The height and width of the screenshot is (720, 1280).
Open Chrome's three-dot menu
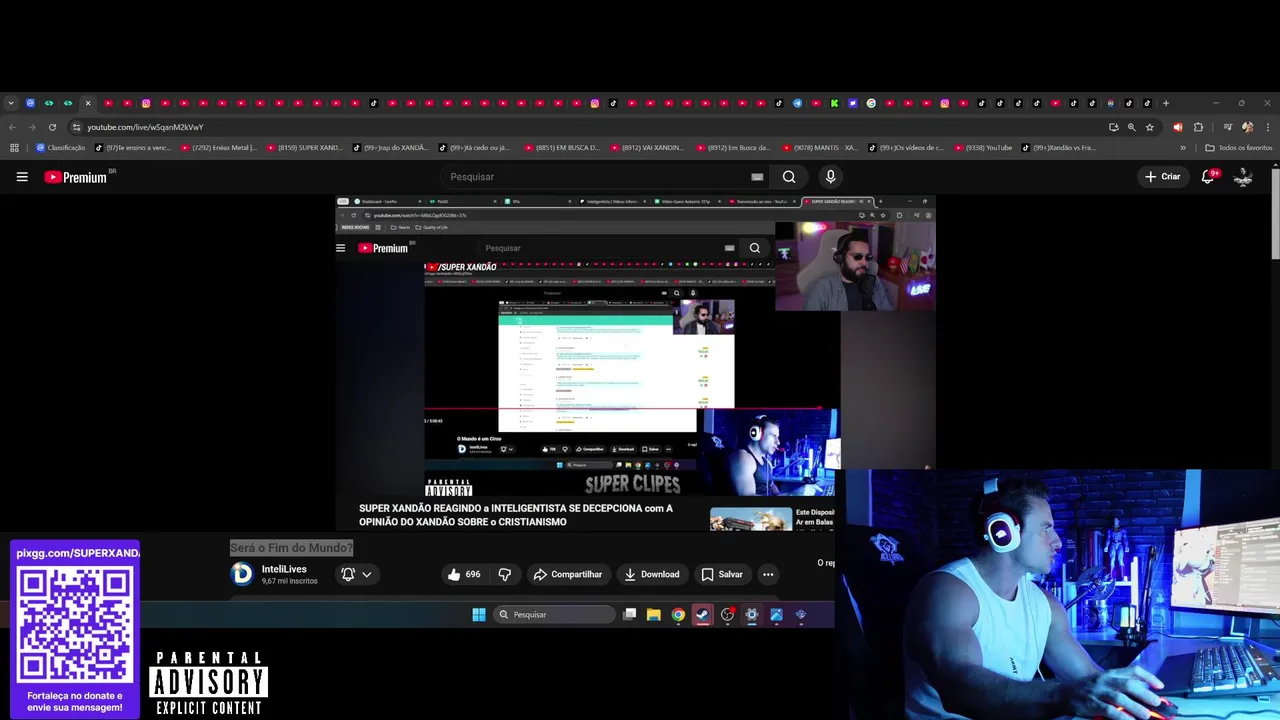[1268, 127]
